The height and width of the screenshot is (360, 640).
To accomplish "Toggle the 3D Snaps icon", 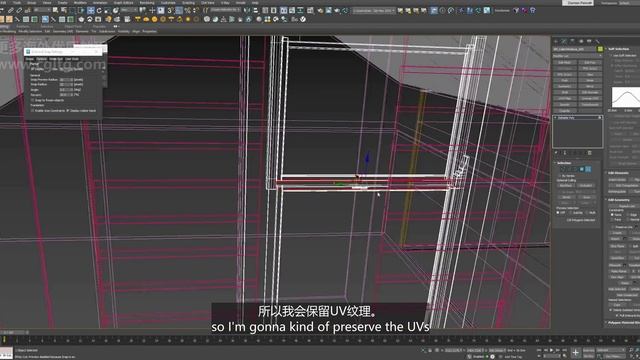I will [170, 10].
